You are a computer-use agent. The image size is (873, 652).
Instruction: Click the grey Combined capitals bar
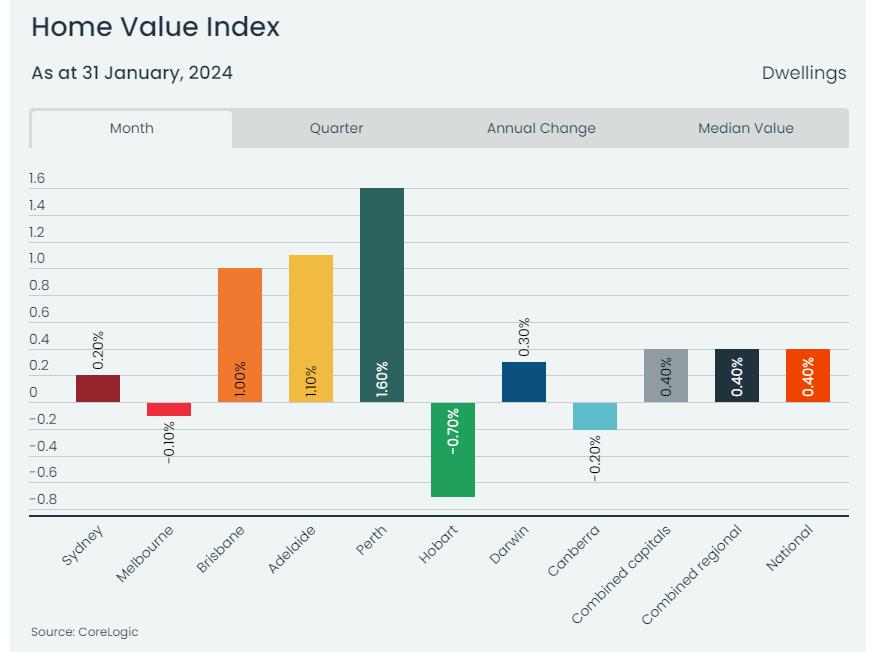click(666, 375)
